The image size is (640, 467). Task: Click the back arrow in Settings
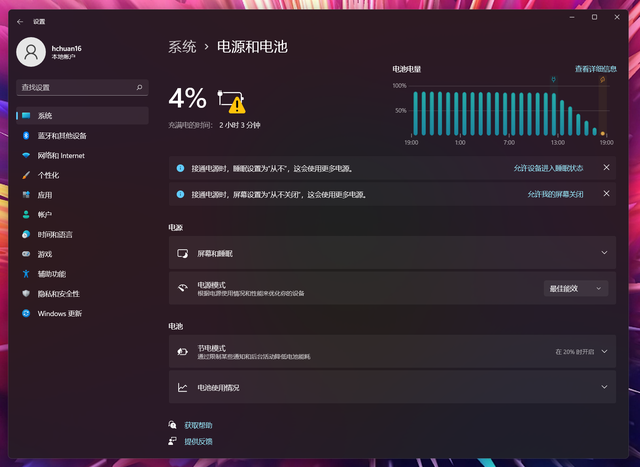coord(20,22)
